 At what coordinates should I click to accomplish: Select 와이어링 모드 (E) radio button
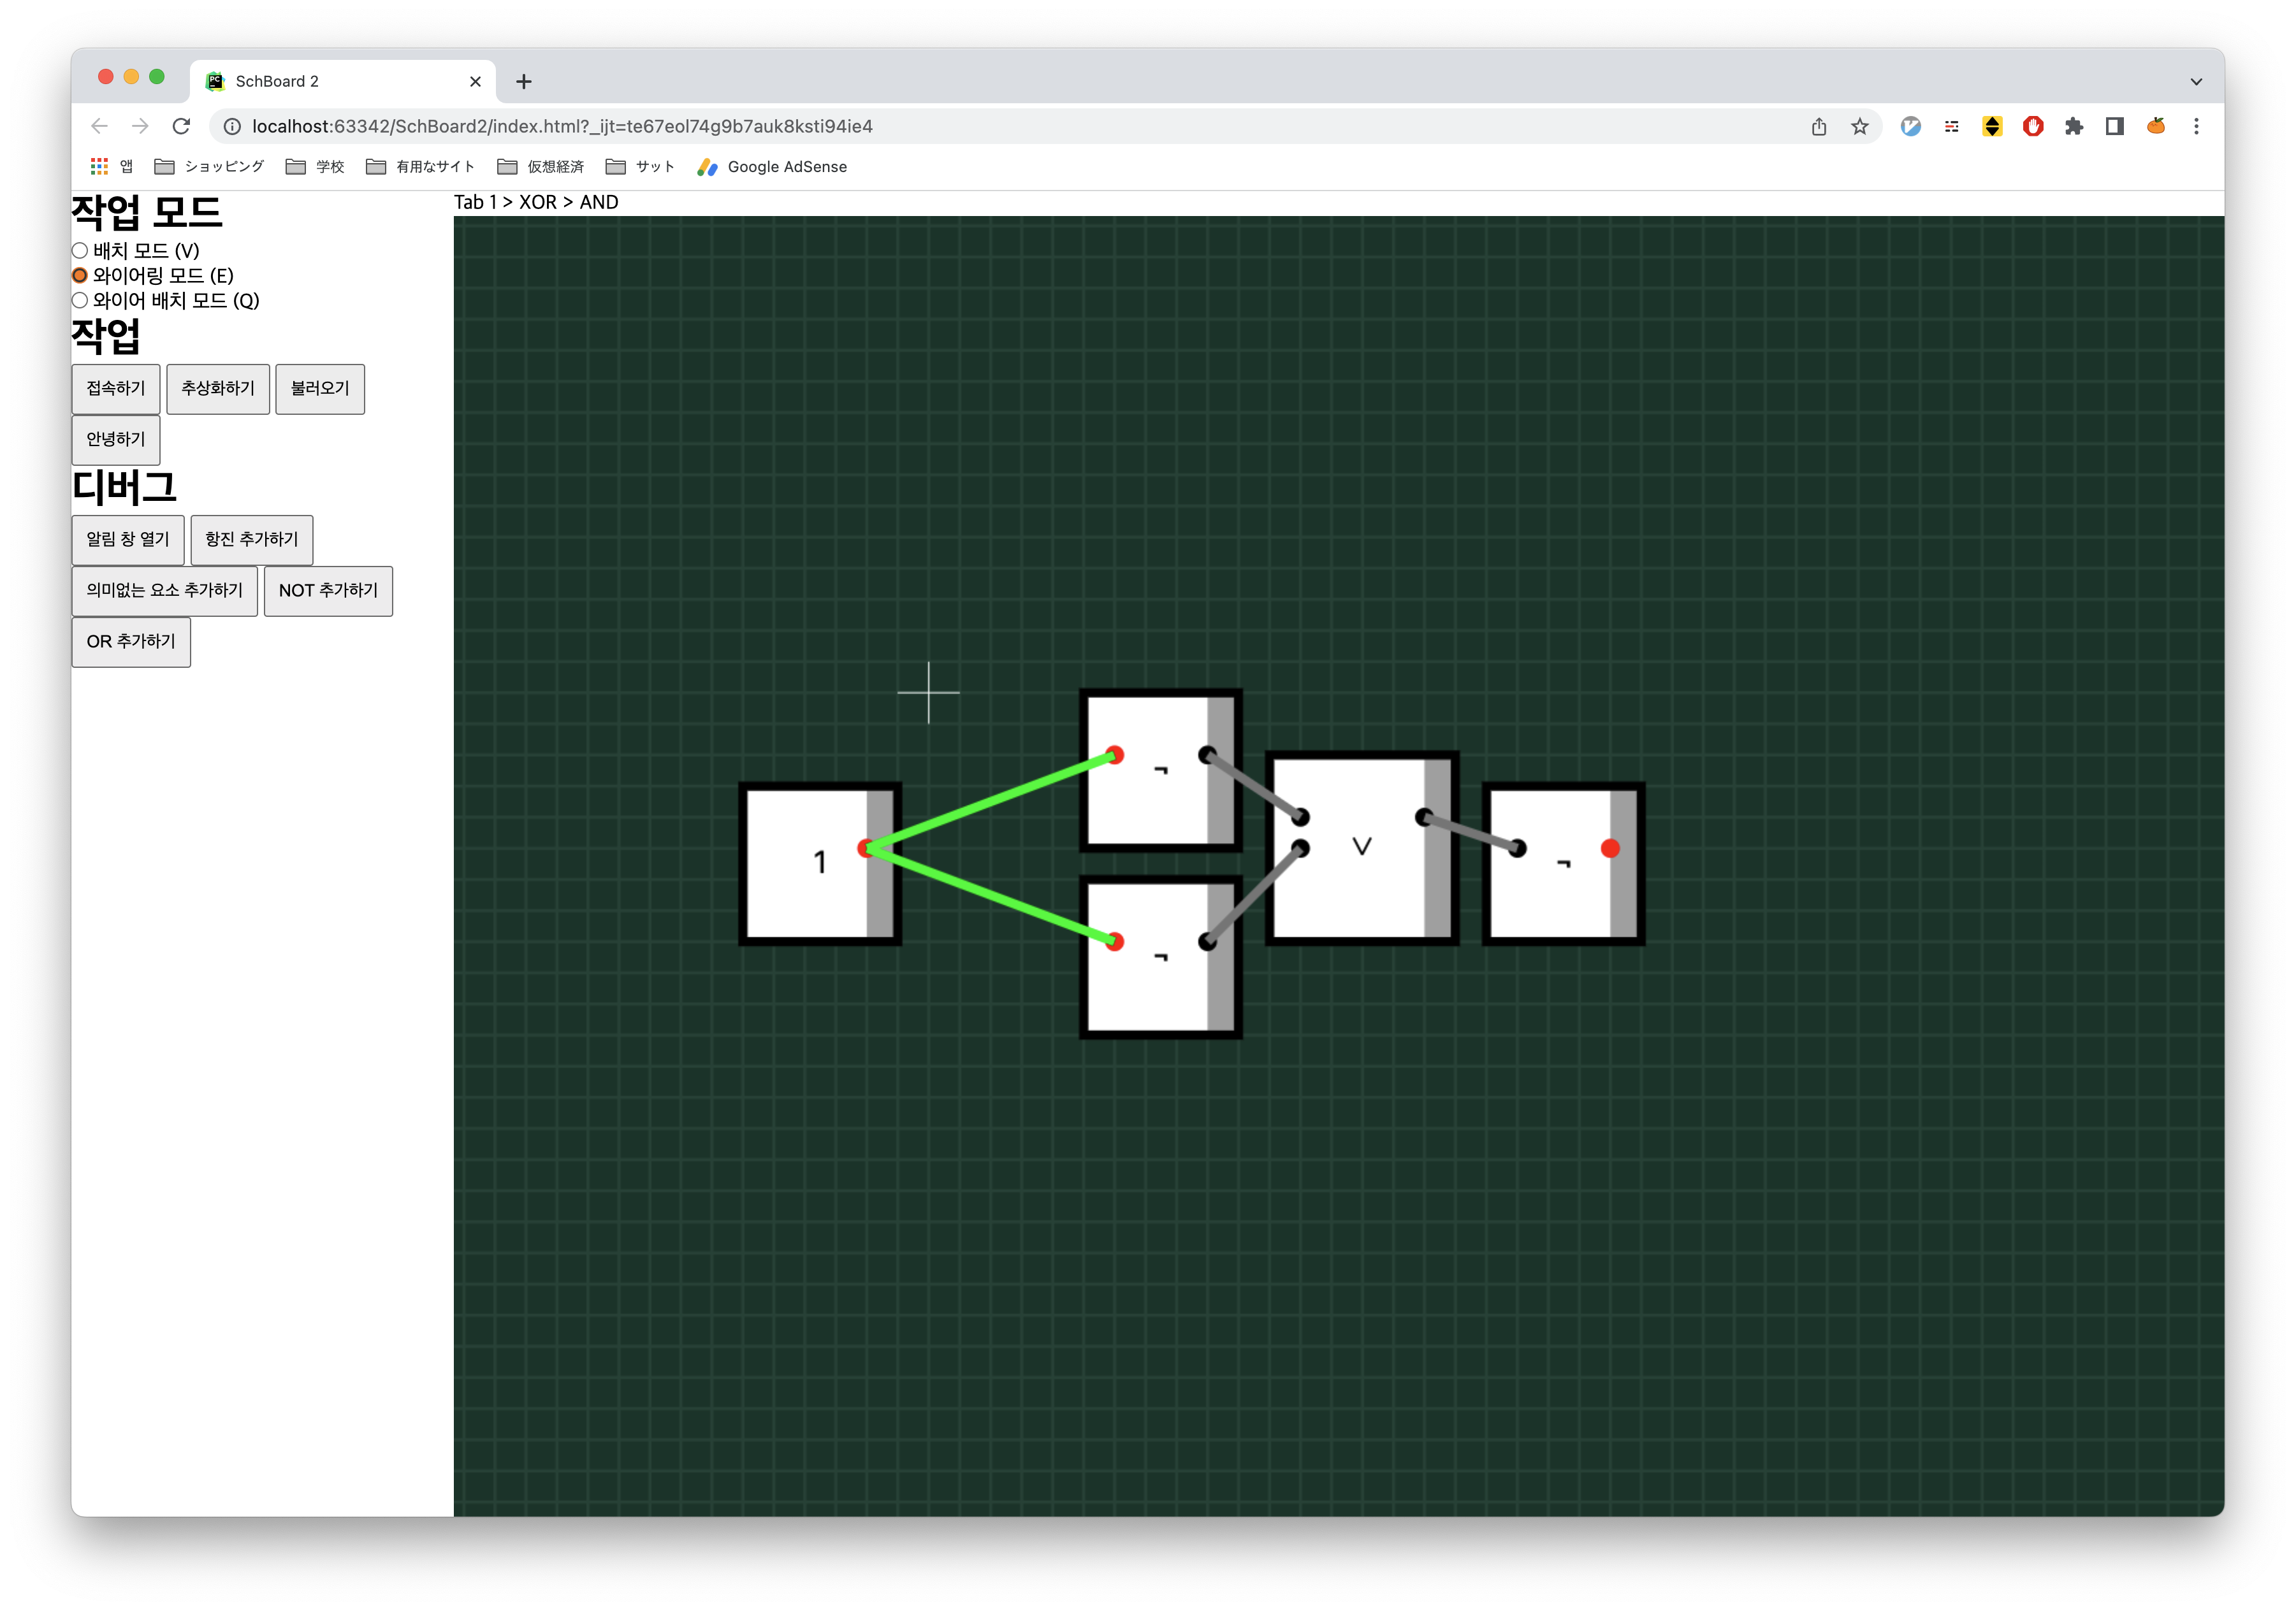80,275
